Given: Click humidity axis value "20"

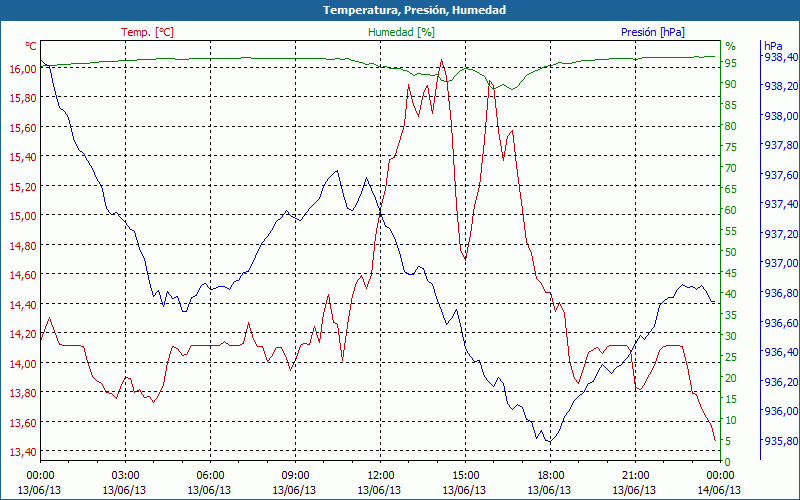Looking at the screenshot, I should [x=731, y=378].
